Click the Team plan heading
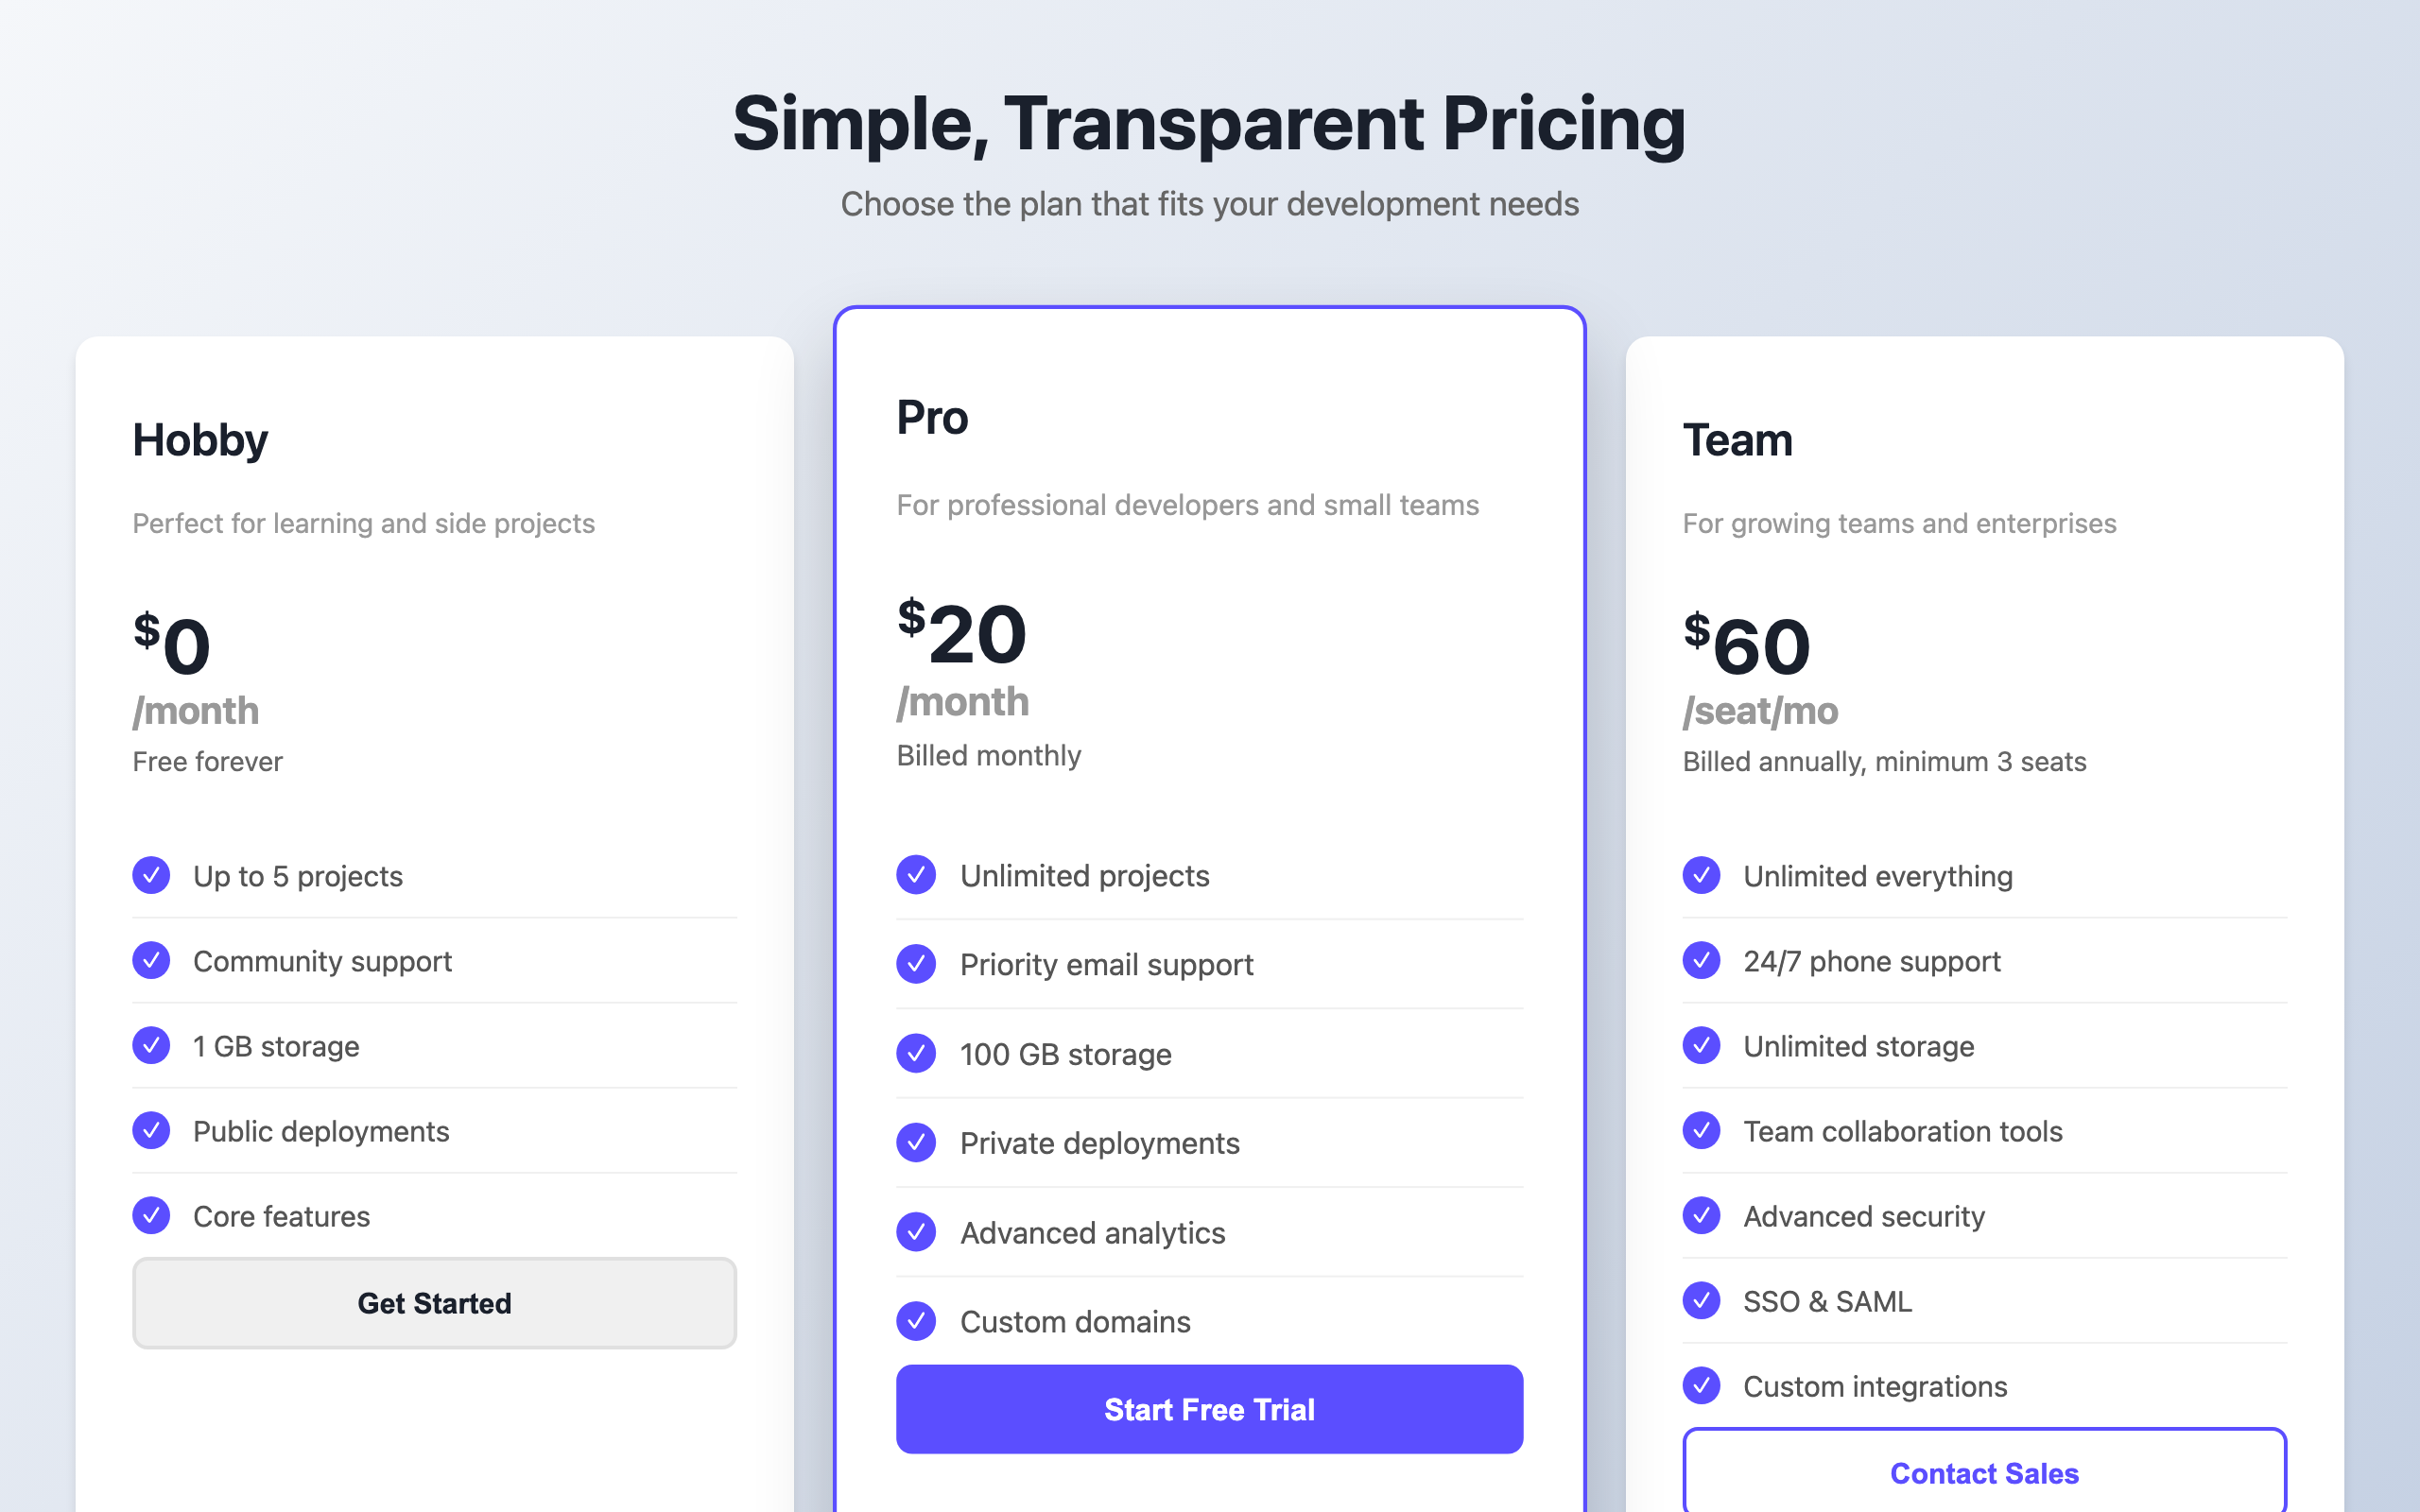Image resolution: width=2420 pixels, height=1512 pixels. click(x=1737, y=440)
